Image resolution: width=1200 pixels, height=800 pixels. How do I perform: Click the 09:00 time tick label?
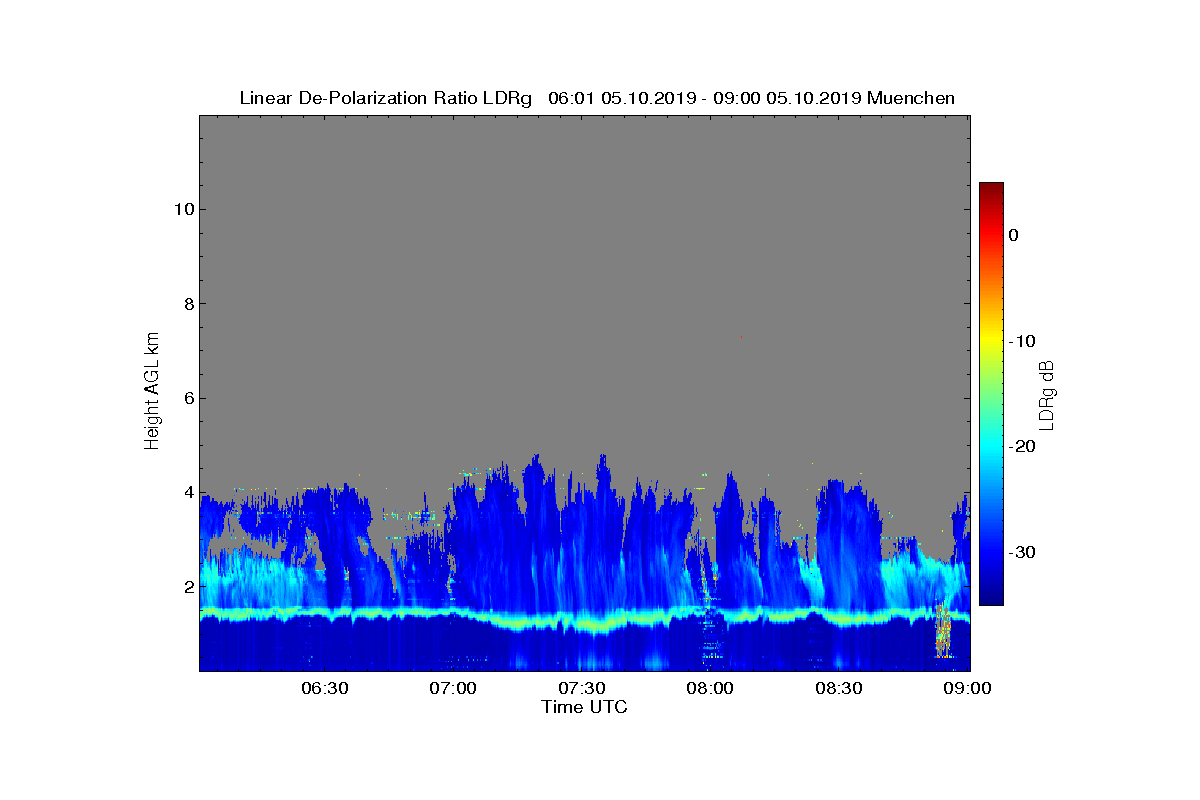pyautogui.click(x=968, y=689)
